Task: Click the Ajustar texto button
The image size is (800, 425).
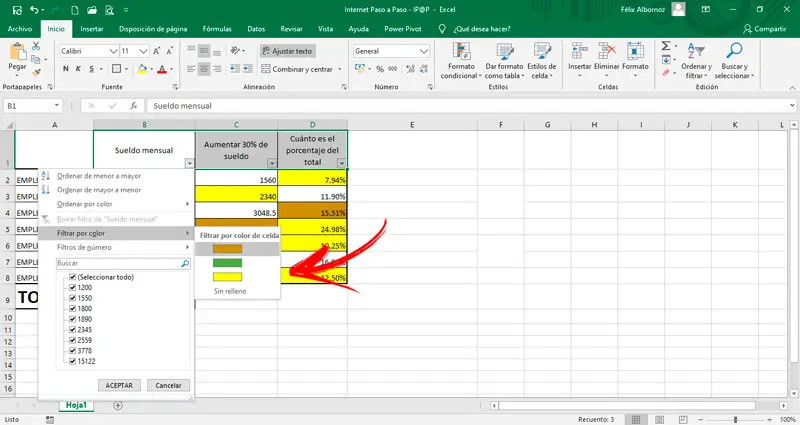Action: (x=288, y=51)
